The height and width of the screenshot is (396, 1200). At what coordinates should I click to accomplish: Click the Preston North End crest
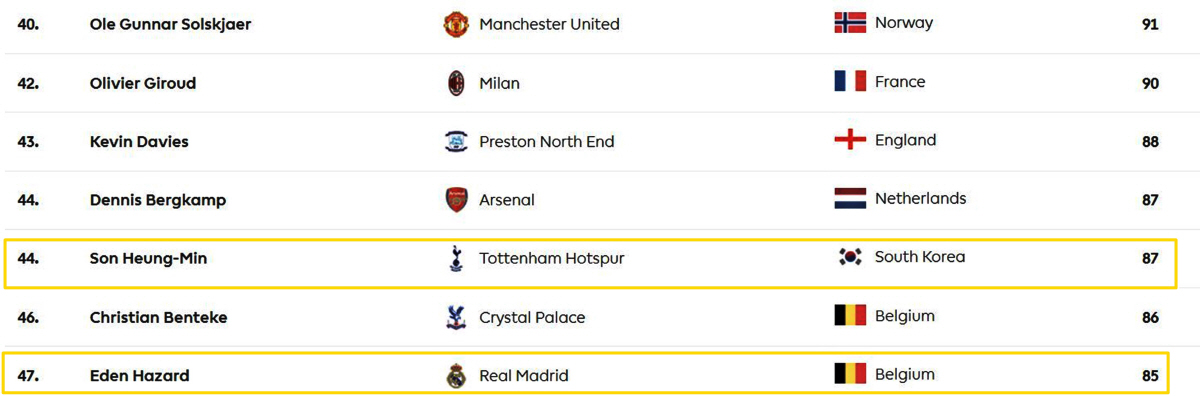[x=456, y=142]
